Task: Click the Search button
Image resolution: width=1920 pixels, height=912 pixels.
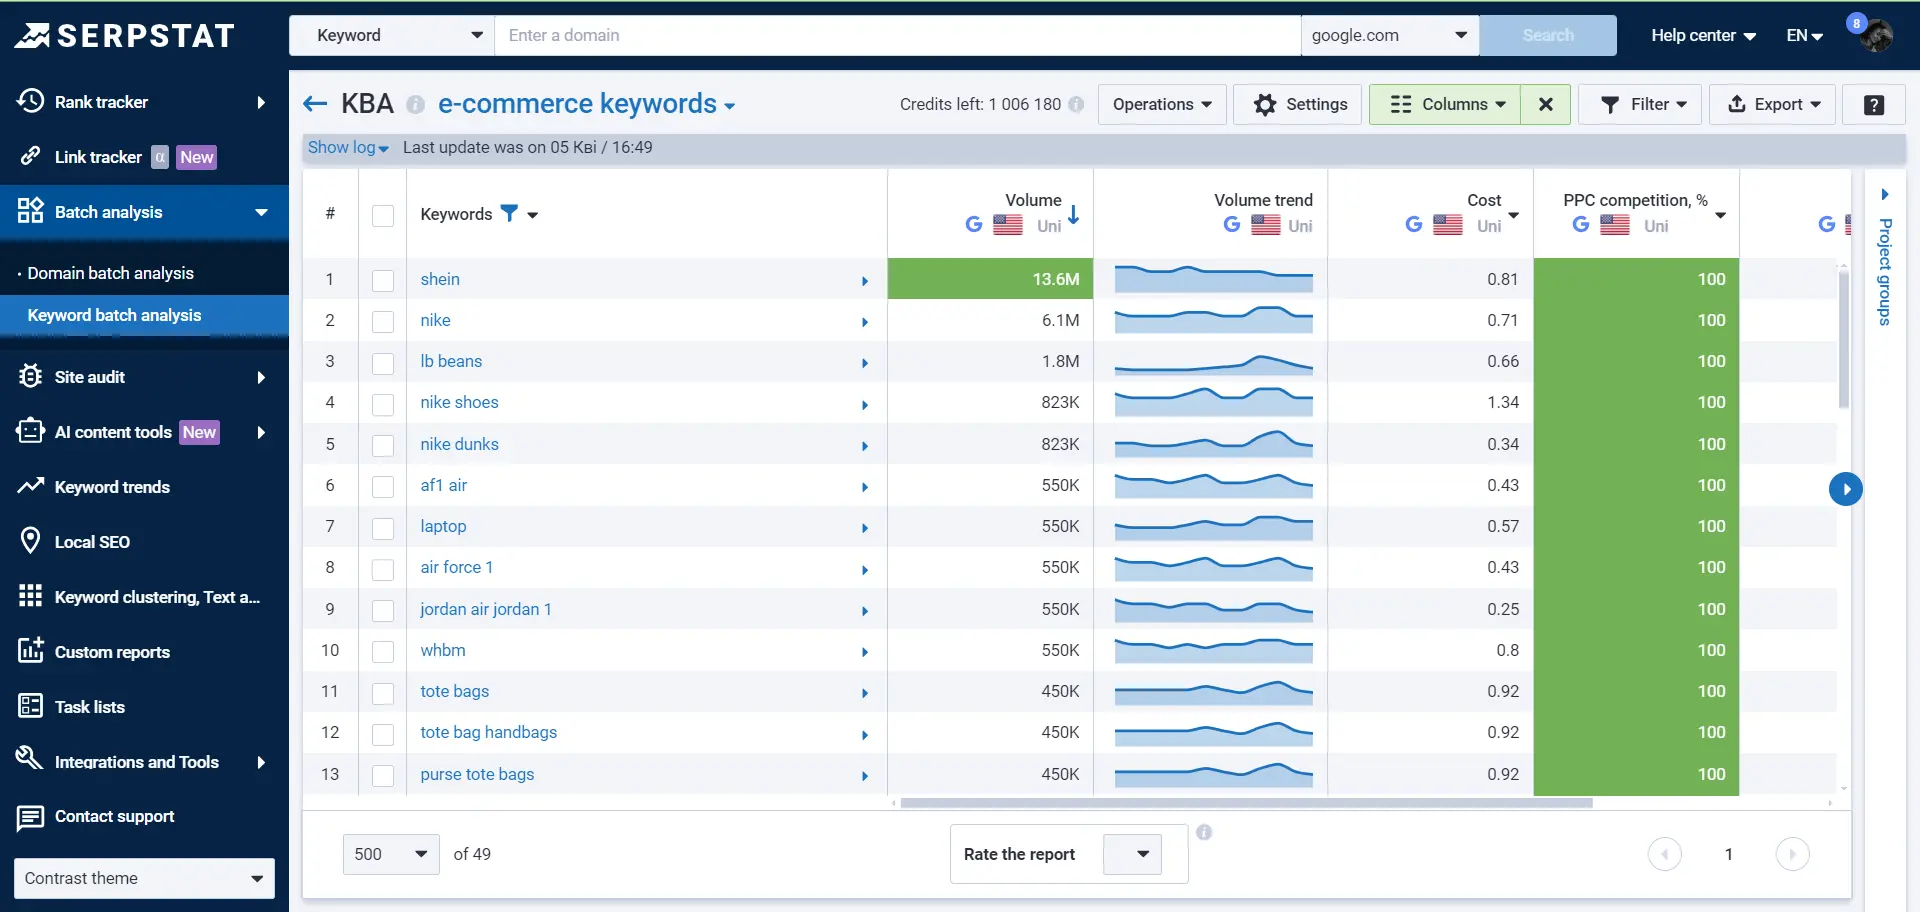Action: click(x=1549, y=35)
